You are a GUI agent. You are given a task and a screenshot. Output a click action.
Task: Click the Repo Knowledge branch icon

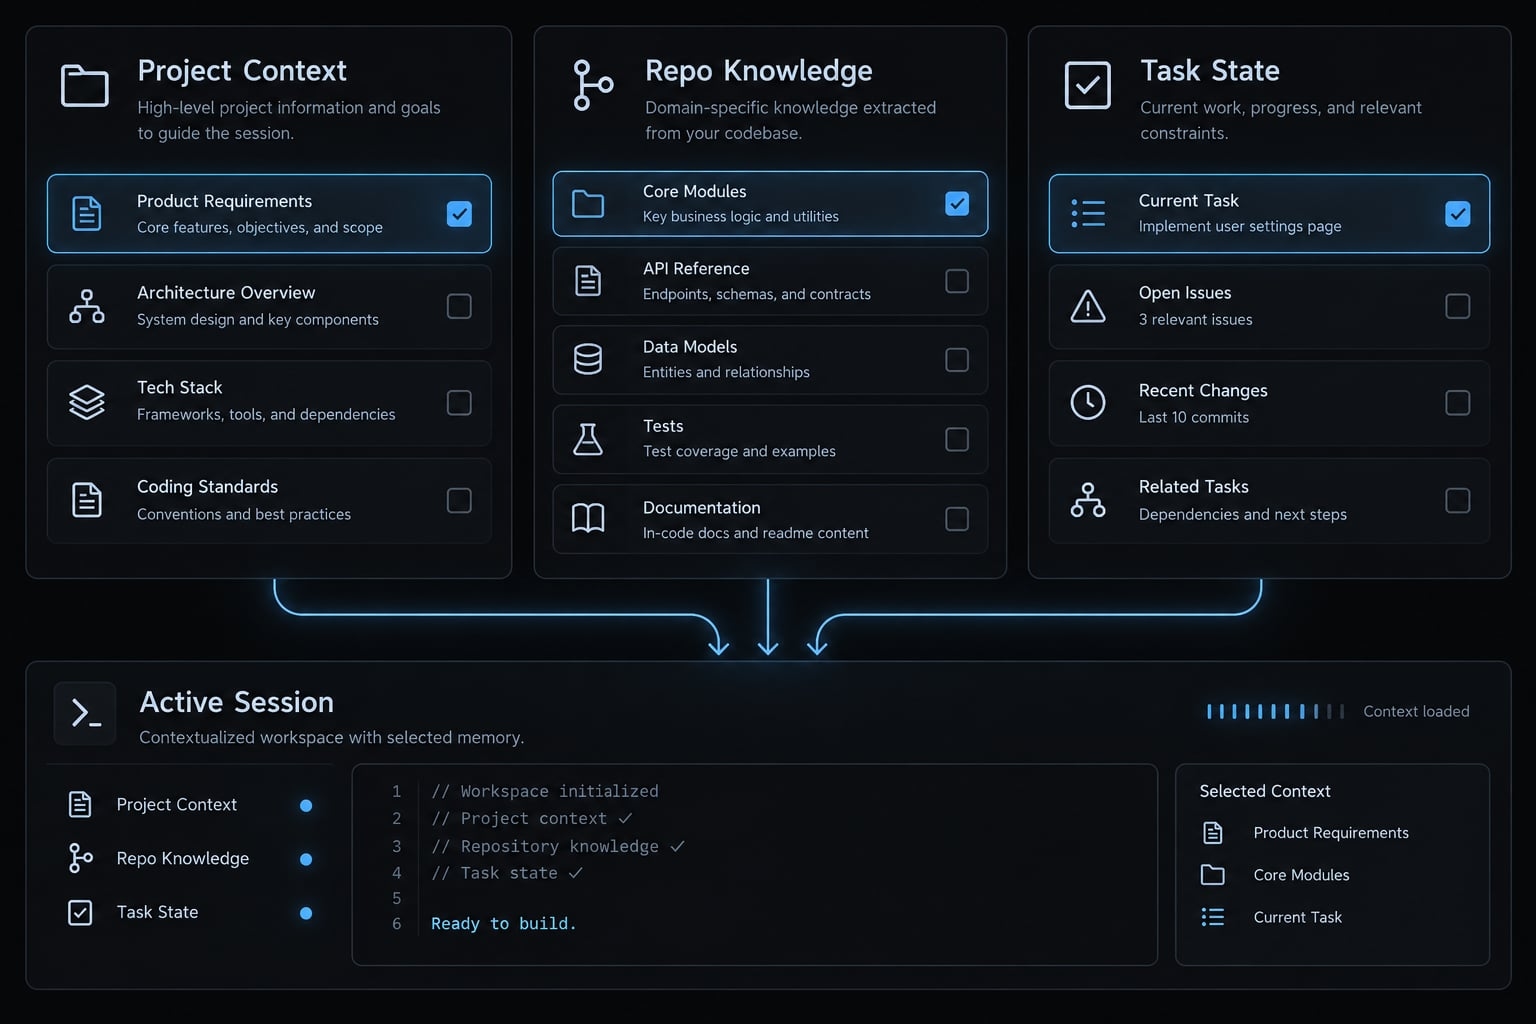click(592, 85)
